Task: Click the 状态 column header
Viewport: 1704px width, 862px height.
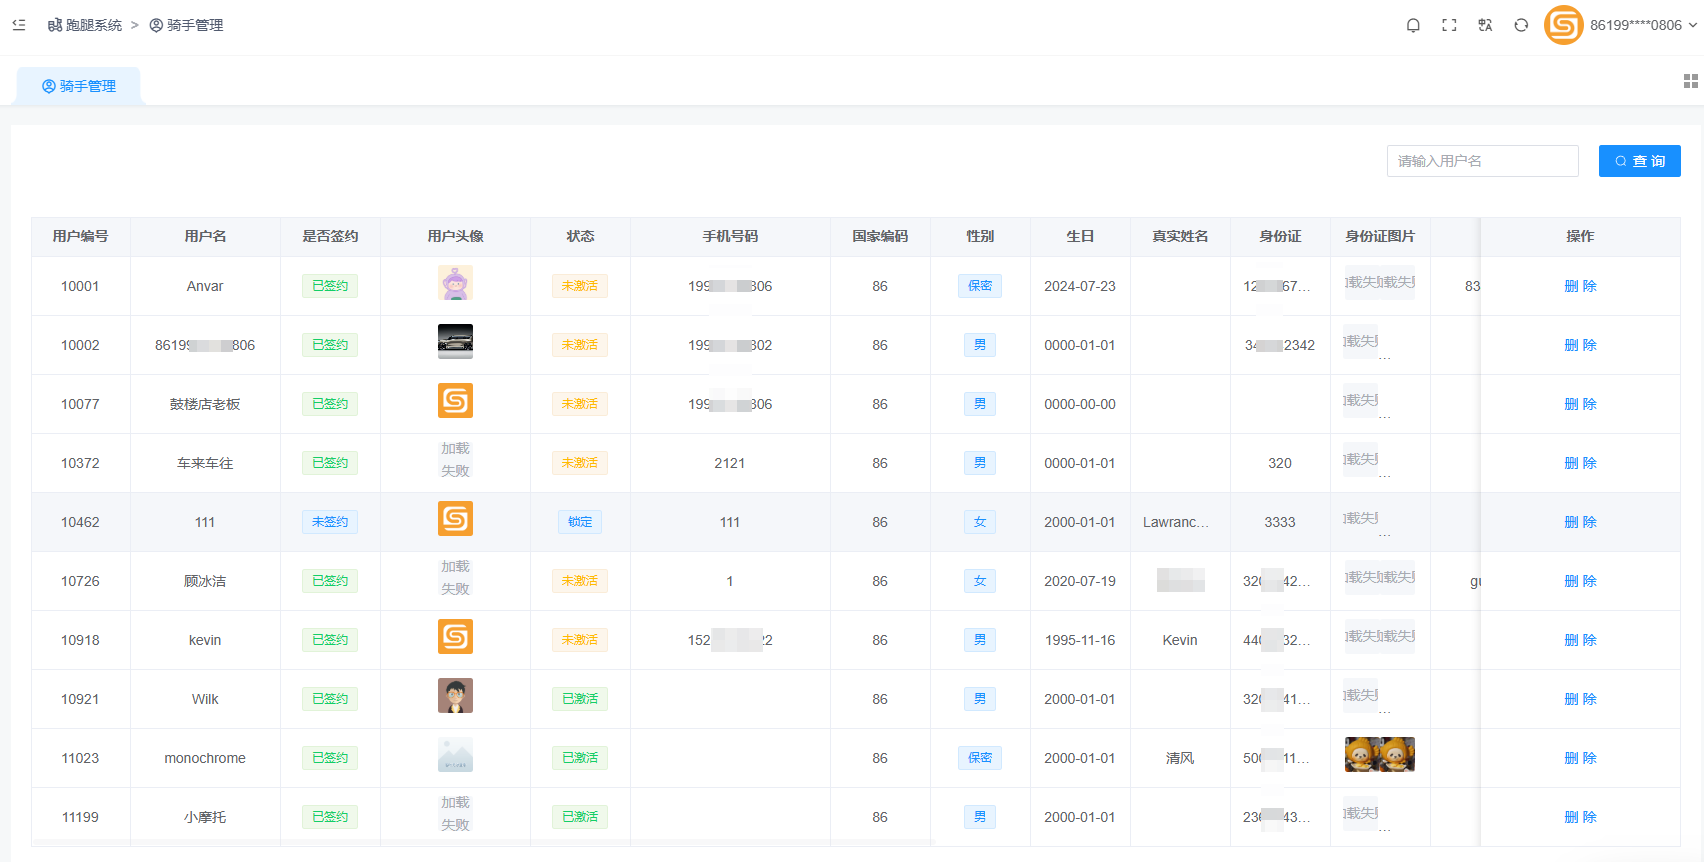Action: click(580, 236)
